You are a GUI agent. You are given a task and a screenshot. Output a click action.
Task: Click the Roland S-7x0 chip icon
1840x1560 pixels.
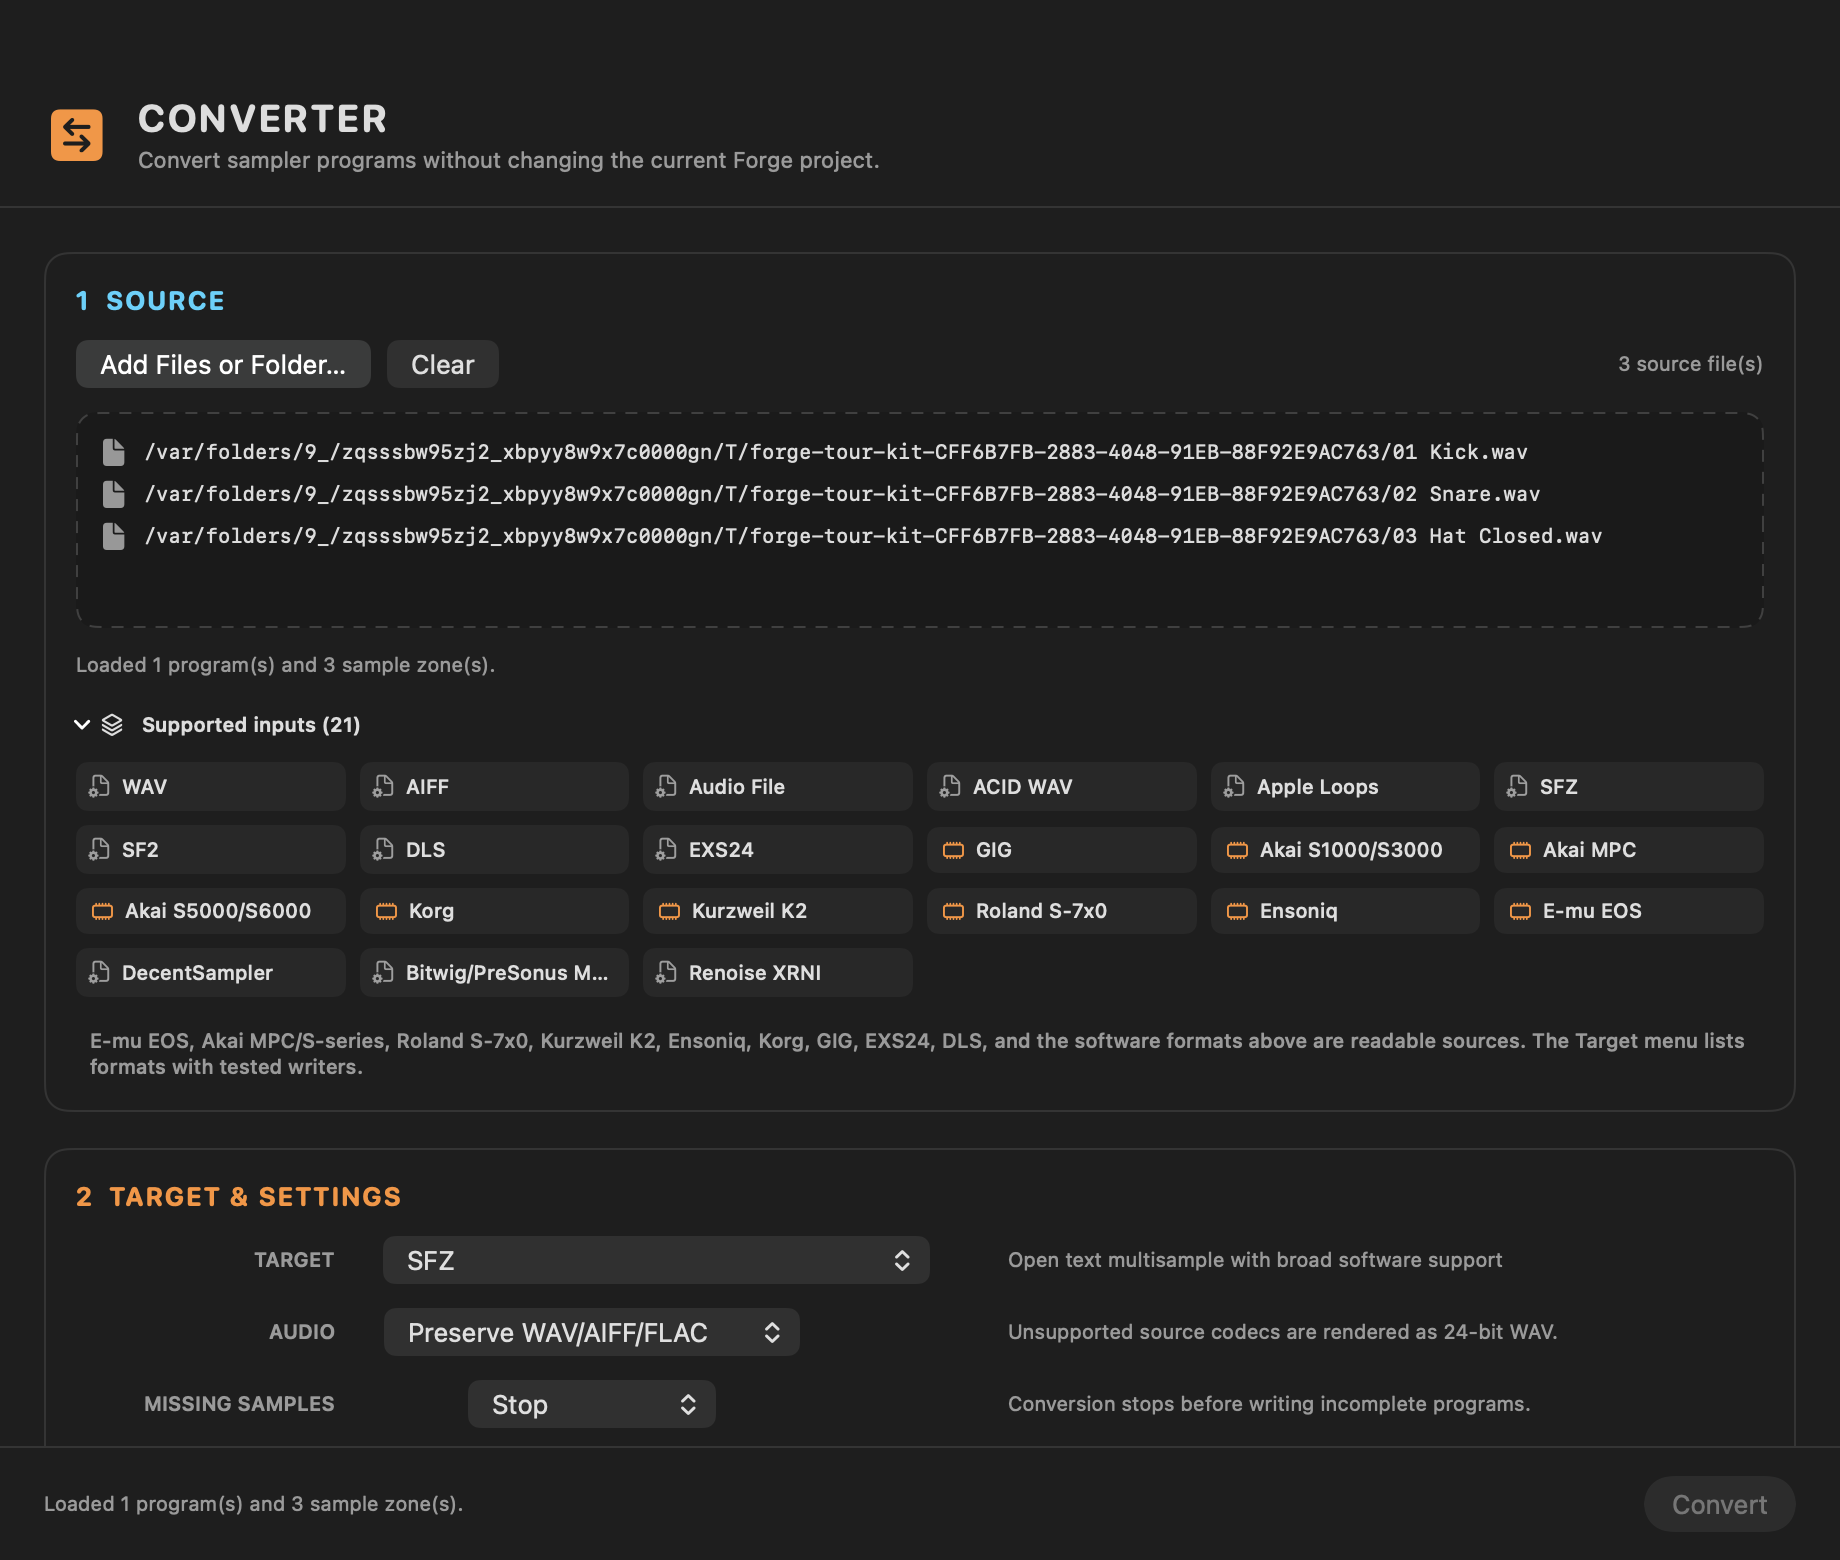pyautogui.click(x=953, y=911)
